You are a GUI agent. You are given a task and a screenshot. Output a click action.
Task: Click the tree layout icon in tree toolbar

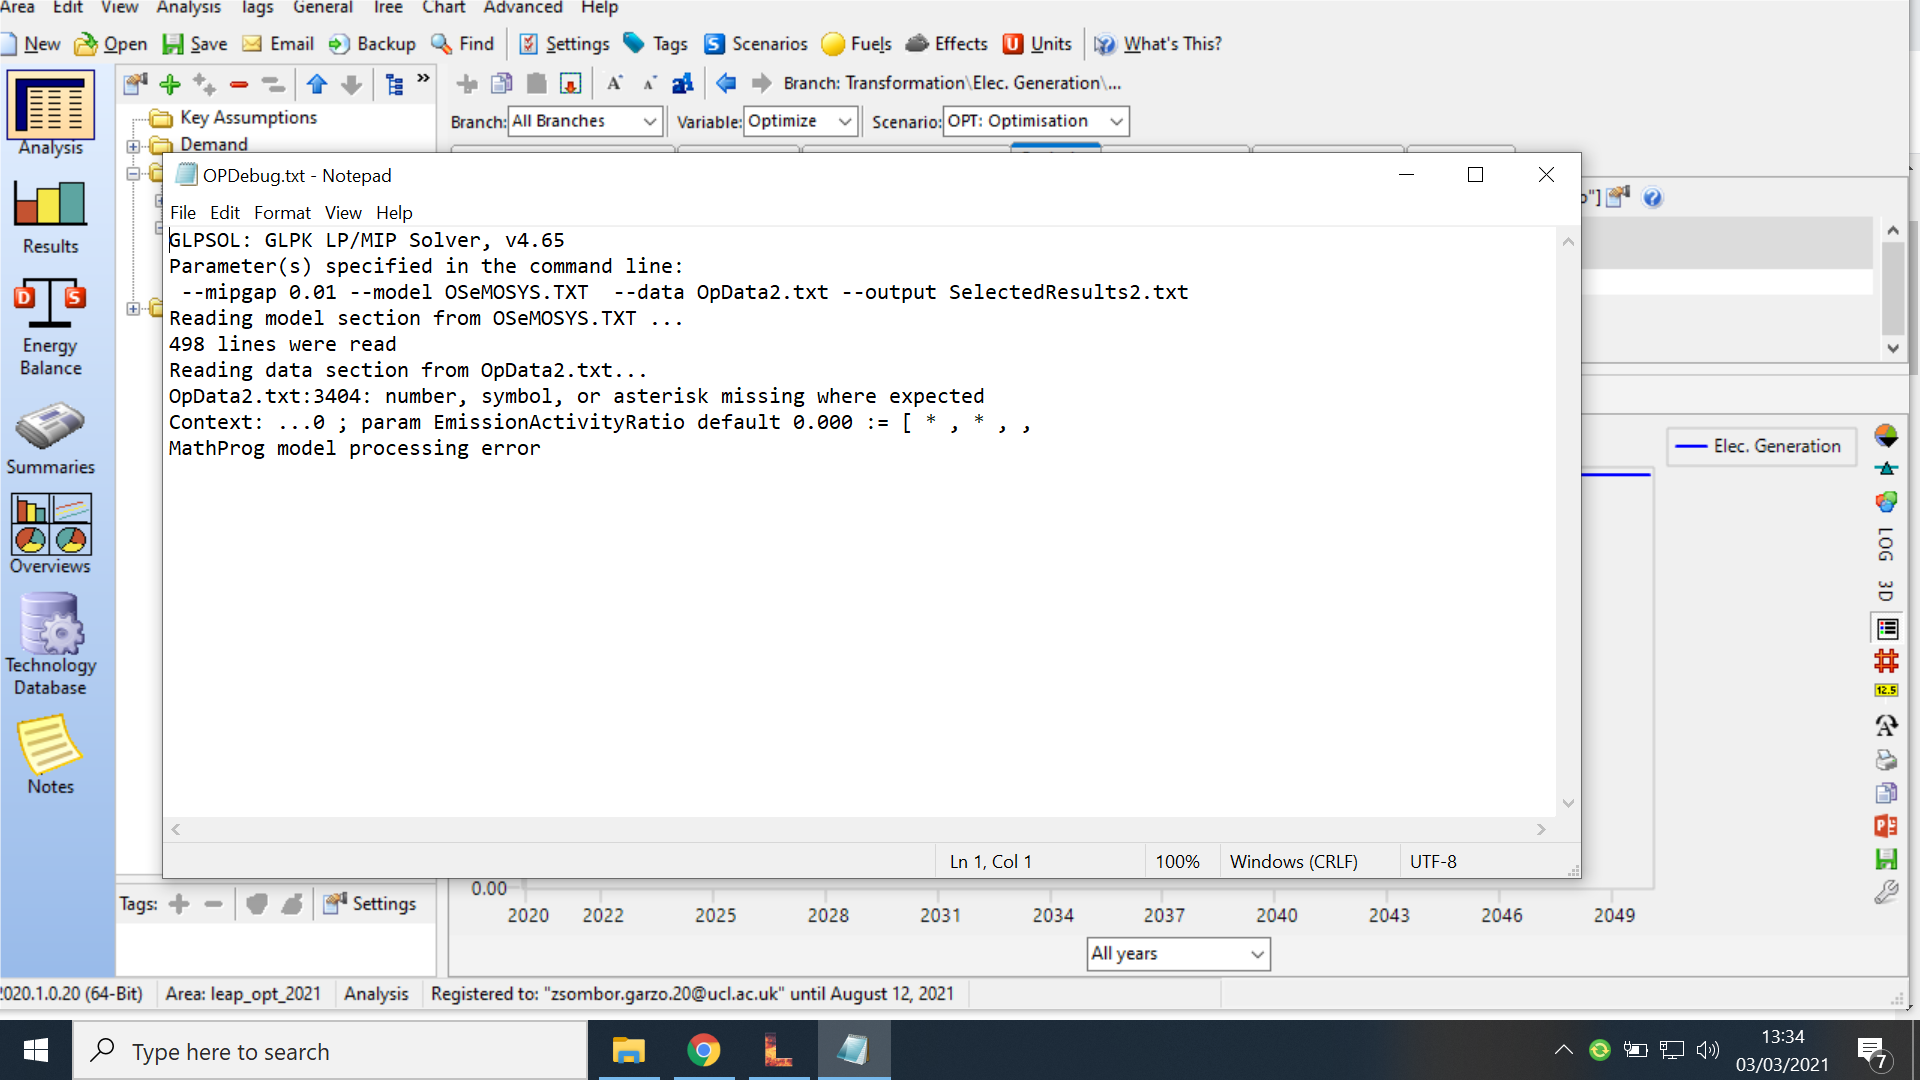(395, 84)
